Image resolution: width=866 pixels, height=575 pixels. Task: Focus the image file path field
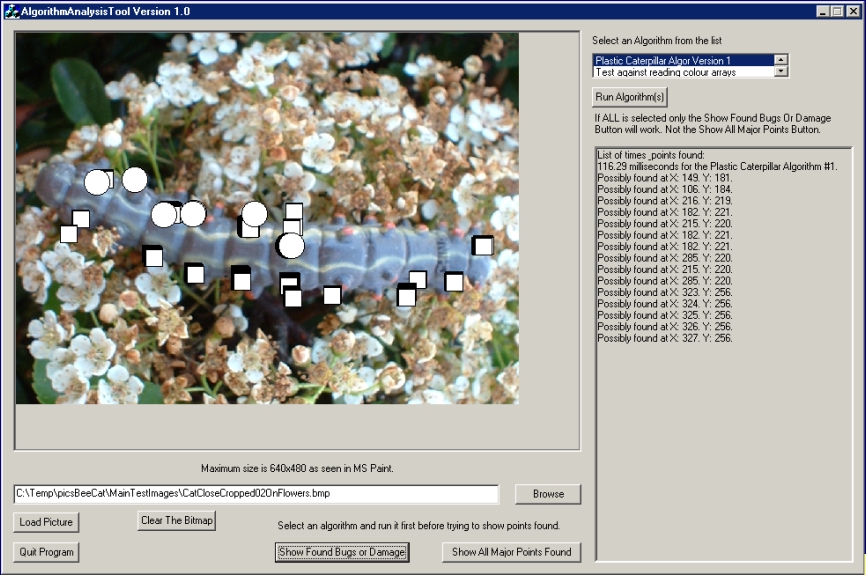tap(256, 494)
